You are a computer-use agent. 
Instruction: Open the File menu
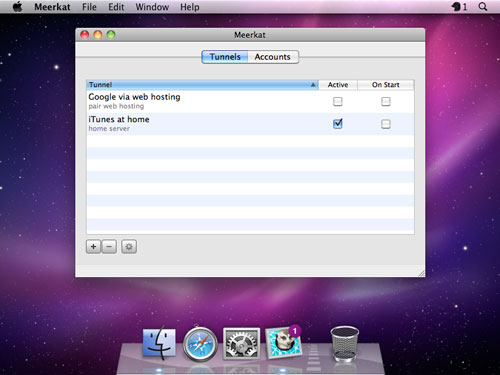coord(89,7)
